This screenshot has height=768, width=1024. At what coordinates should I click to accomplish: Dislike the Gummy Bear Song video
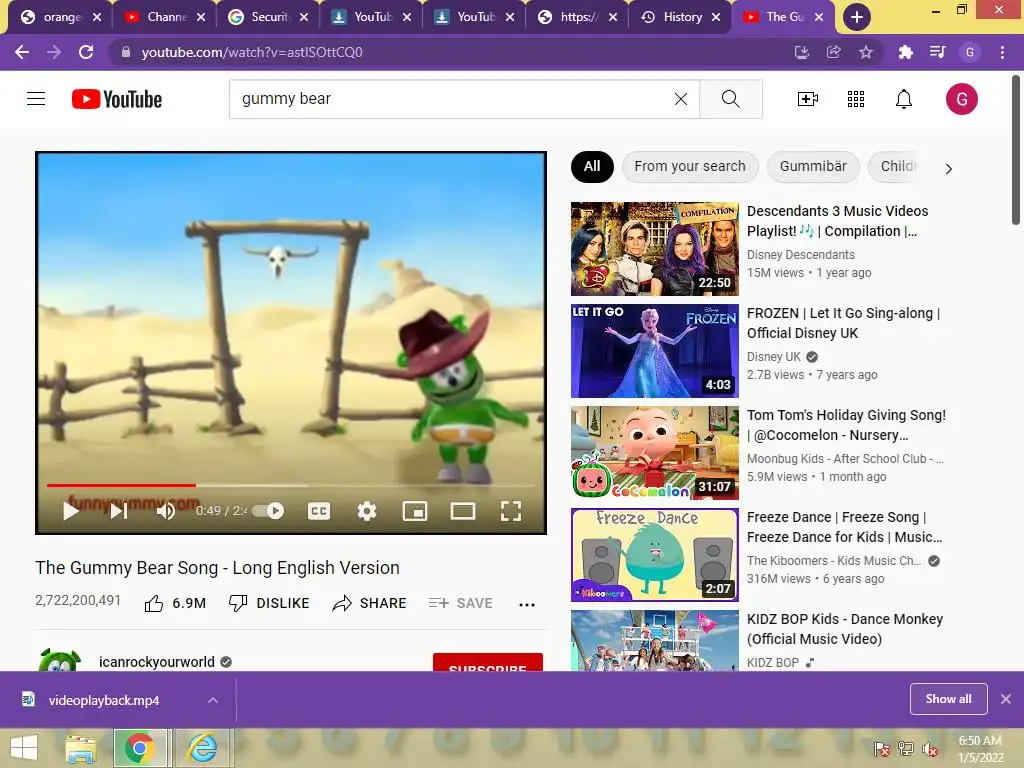[268, 603]
